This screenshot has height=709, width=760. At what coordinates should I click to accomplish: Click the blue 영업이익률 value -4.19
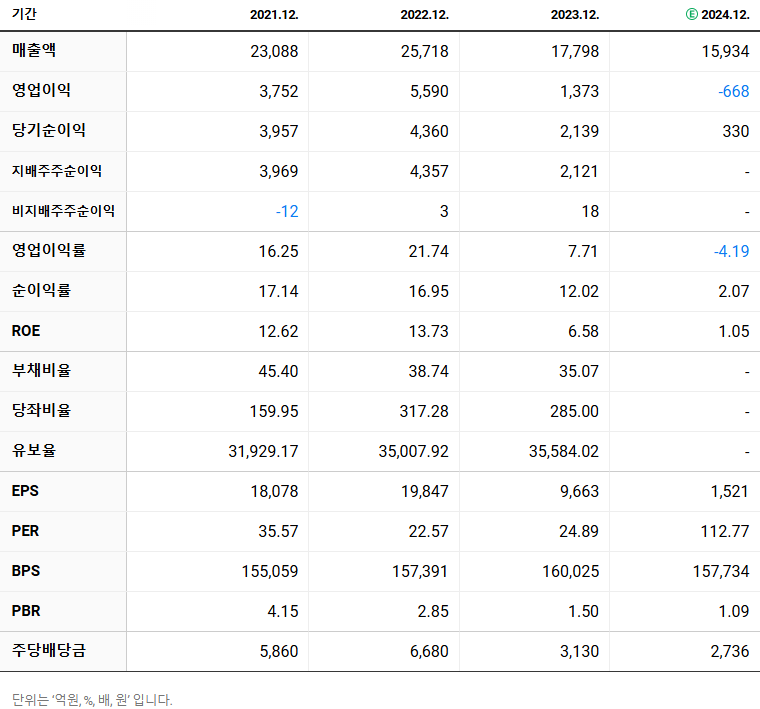click(x=731, y=251)
